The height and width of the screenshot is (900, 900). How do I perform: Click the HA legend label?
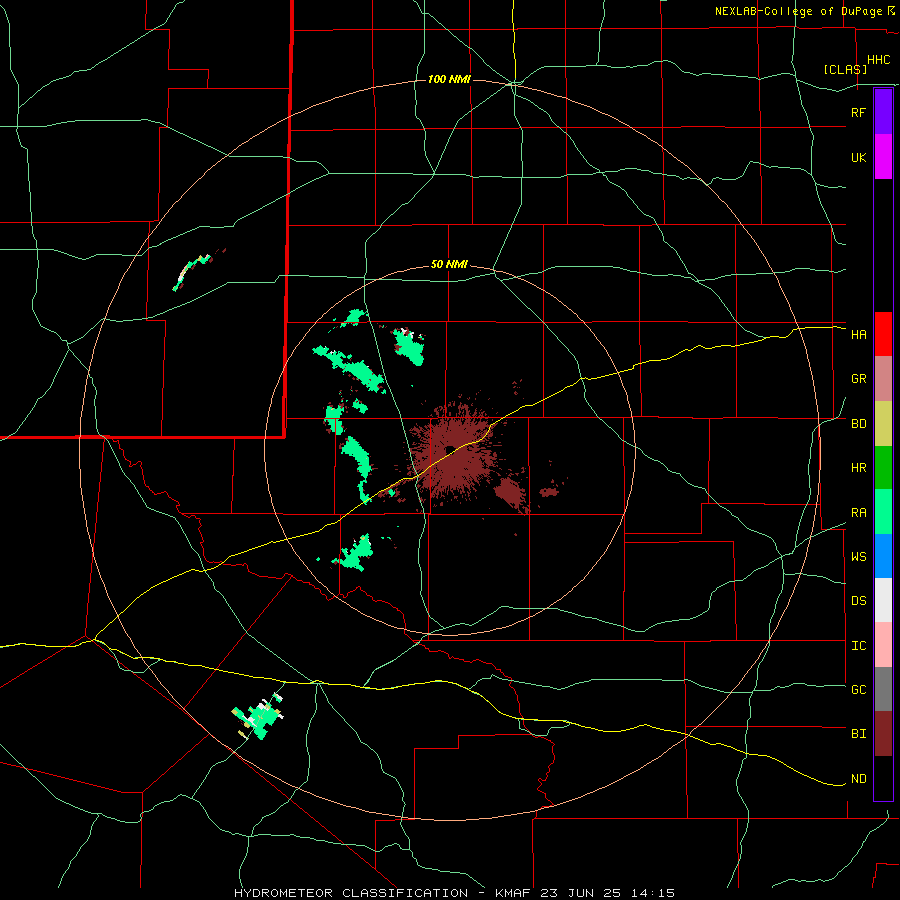[858, 334]
